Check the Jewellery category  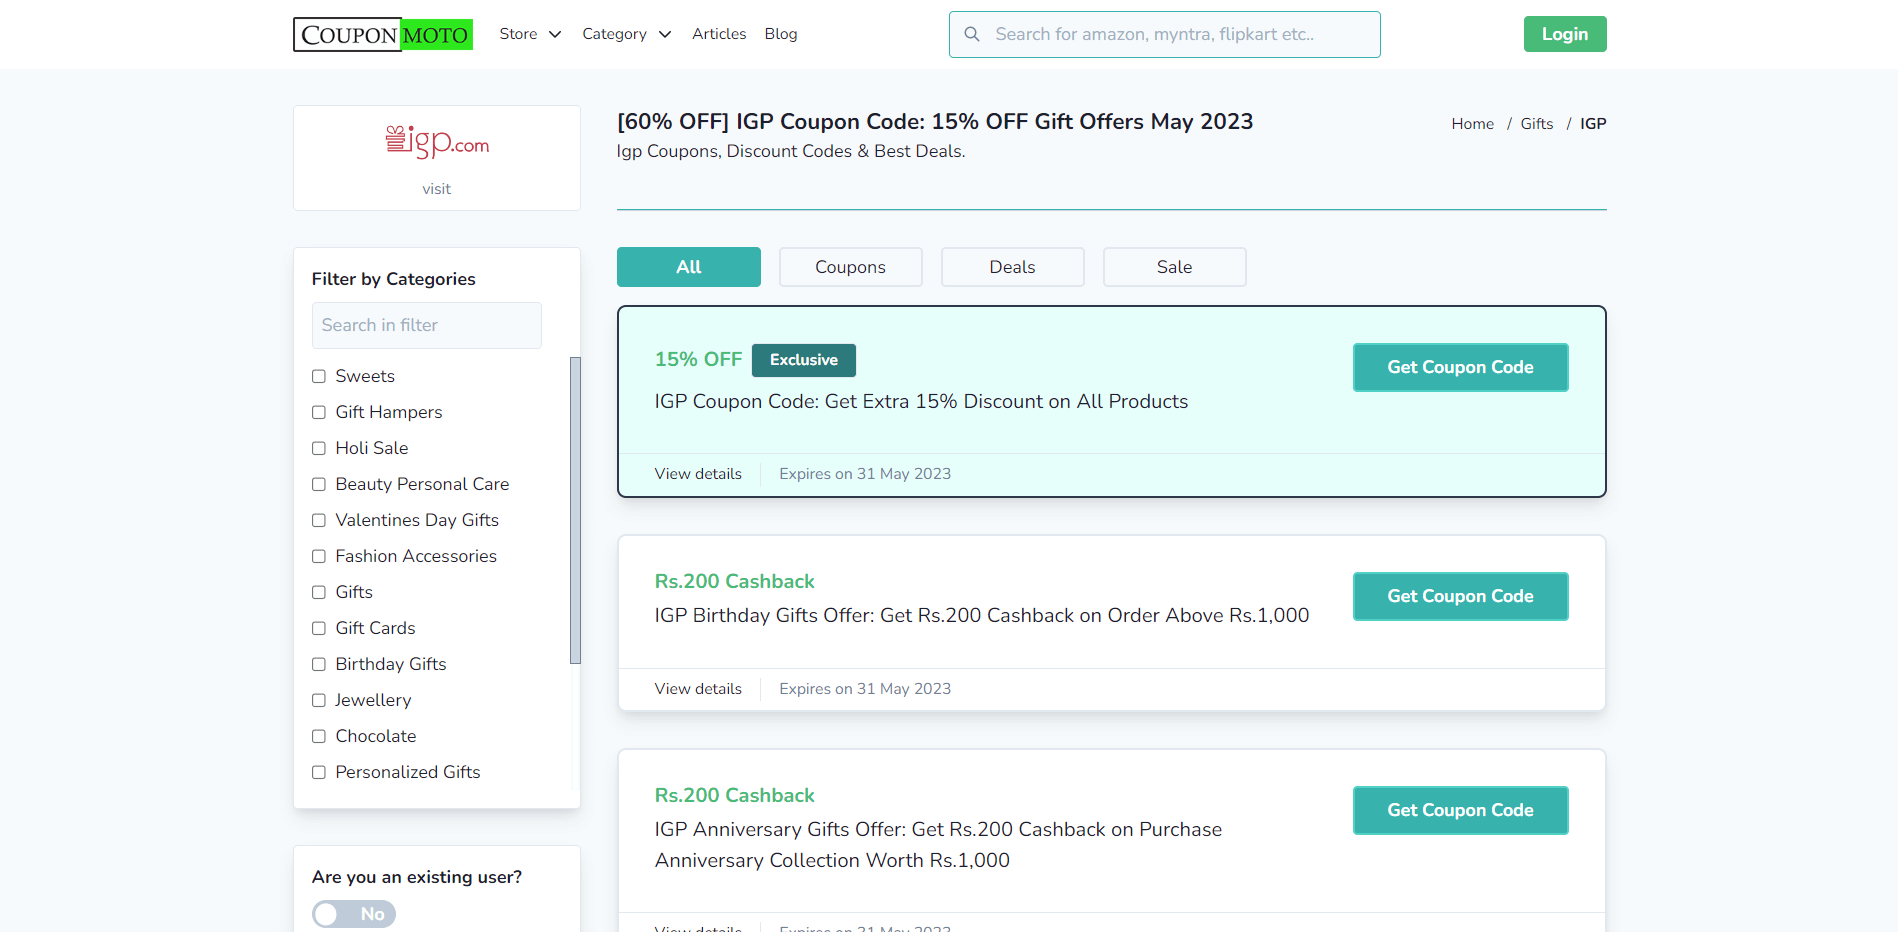pos(319,700)
